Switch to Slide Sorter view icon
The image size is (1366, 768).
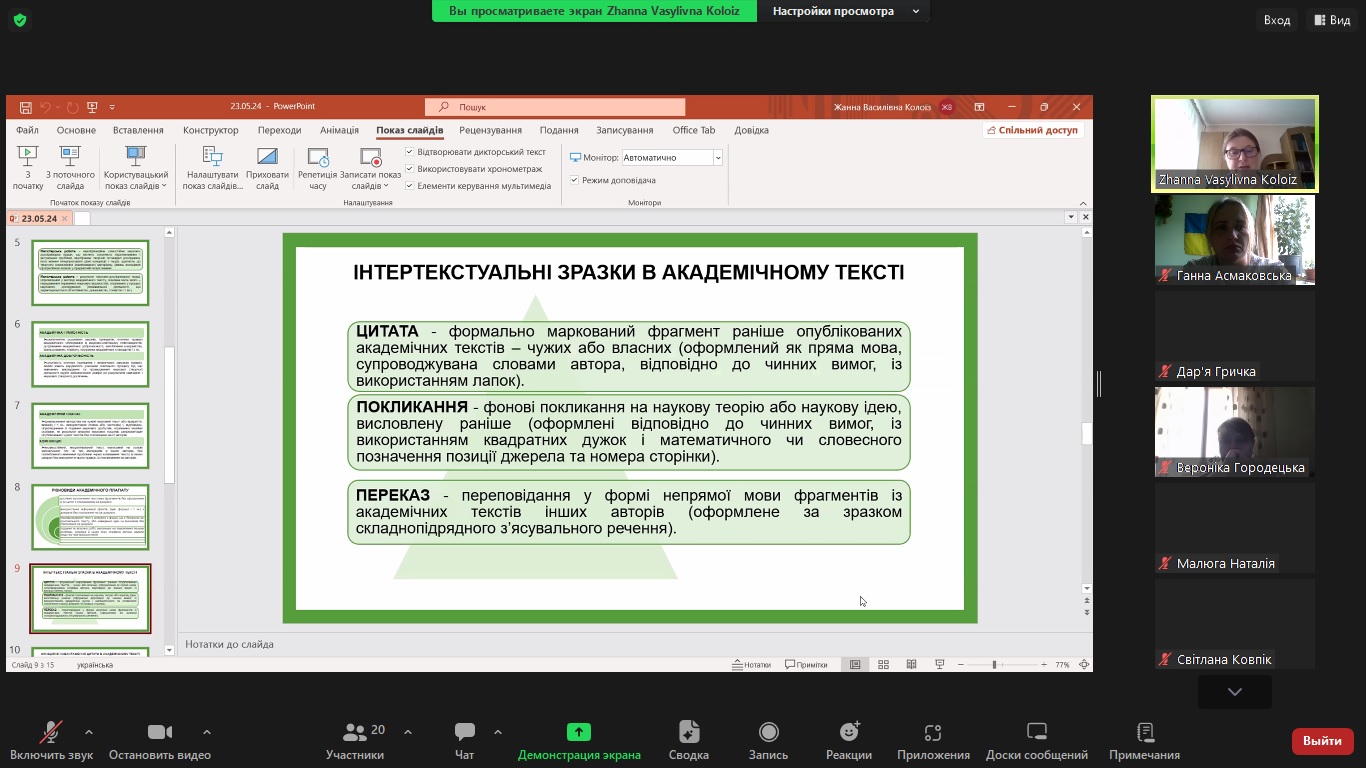tap(883, 664)
